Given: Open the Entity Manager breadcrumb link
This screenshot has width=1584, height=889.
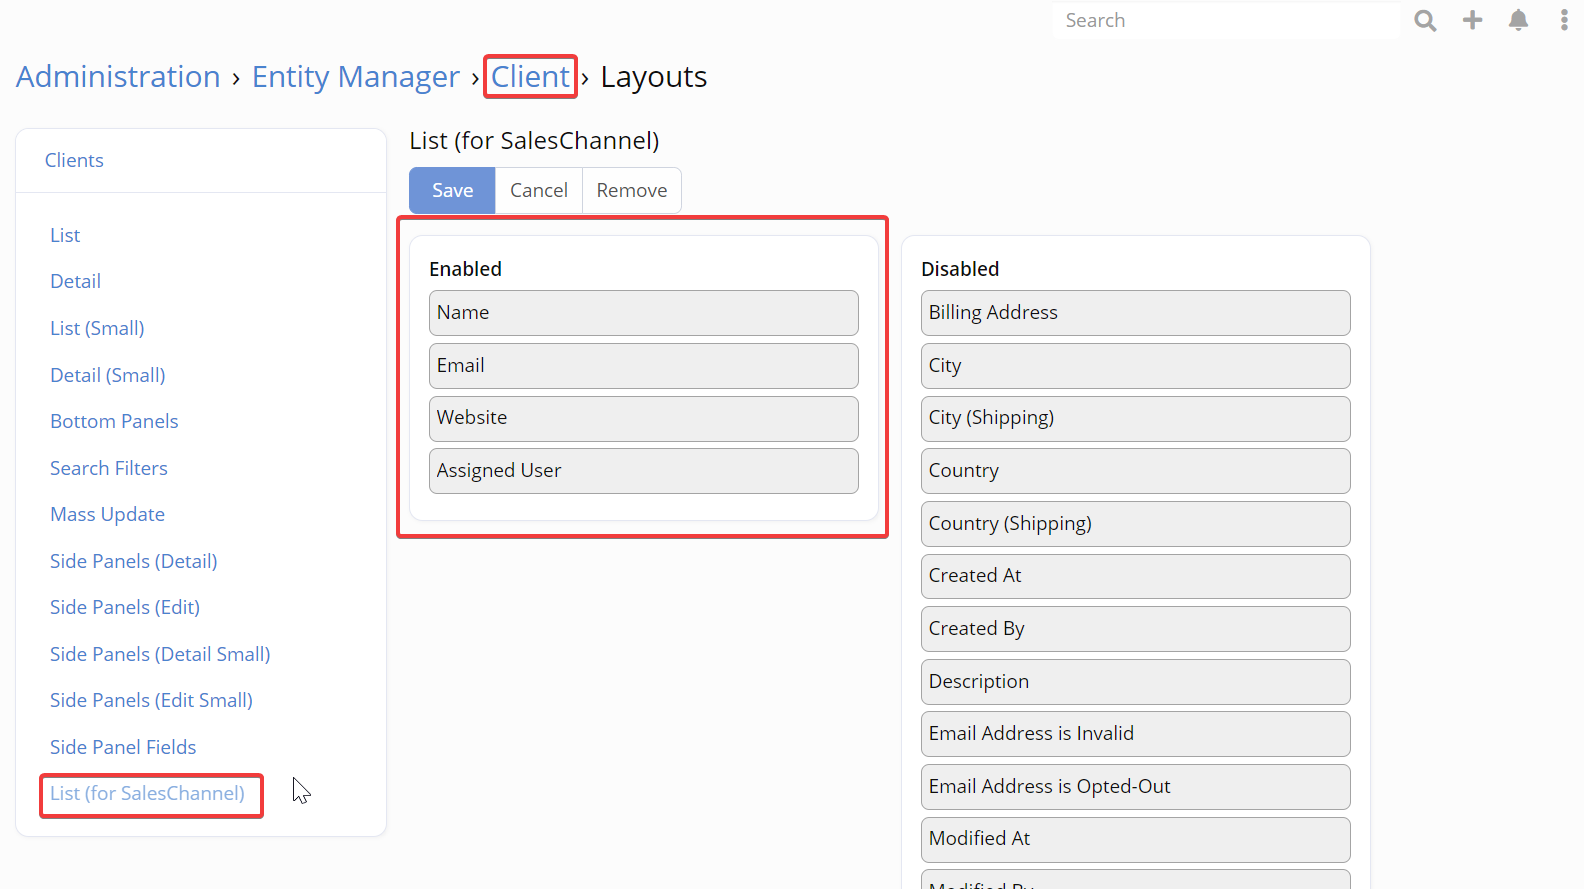Looking at the screenshot, I should (x=355, y=77).
